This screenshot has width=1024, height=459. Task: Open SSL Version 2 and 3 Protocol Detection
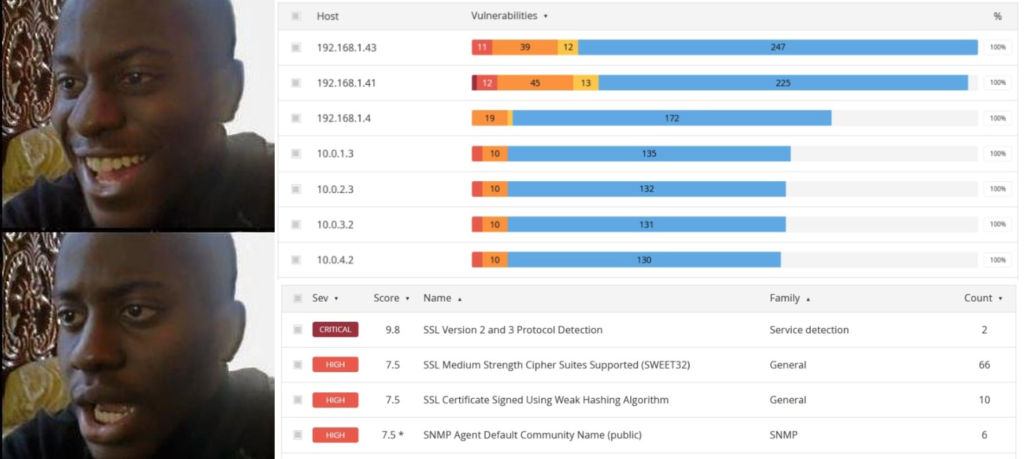coord(513,330)
